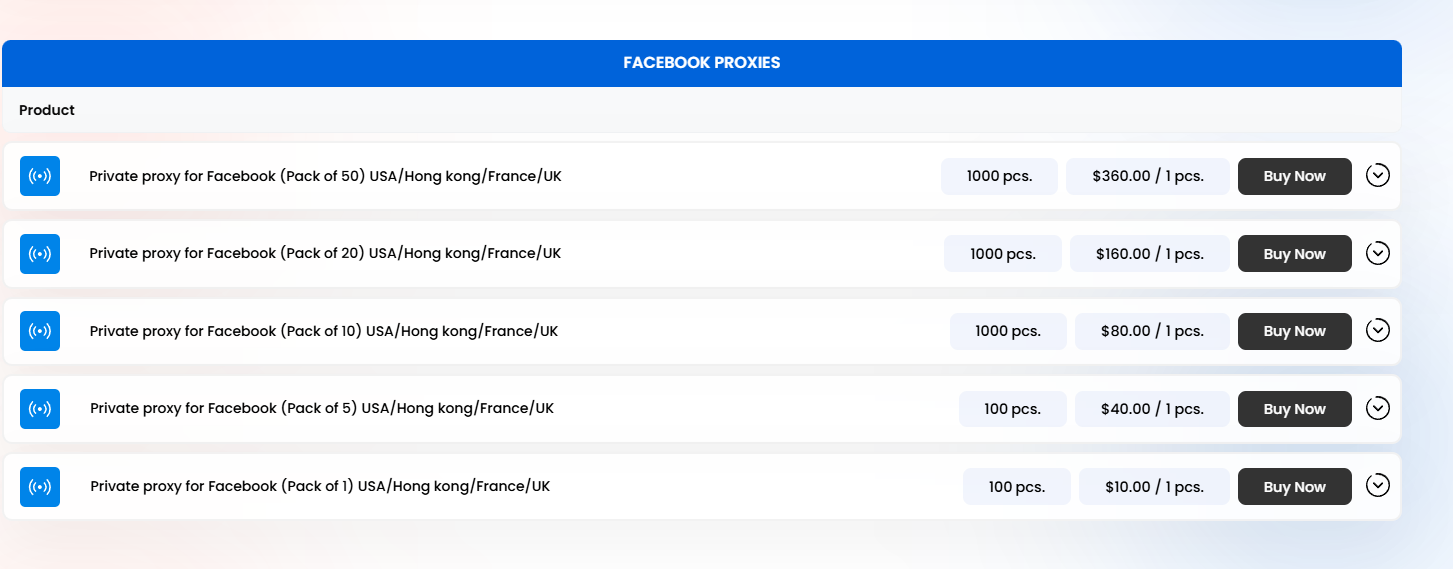This screenshot has width=1453, height=569.
Task: Buy Now the $160.00 Pack of 20
Action: click(x=1295, y=254)
